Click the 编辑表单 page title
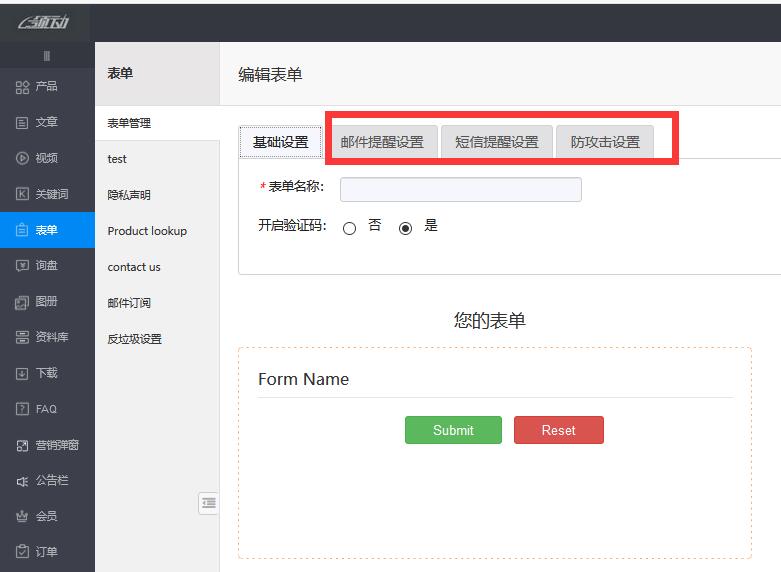This screenshot has height=572, width=781. pos(270,75)
